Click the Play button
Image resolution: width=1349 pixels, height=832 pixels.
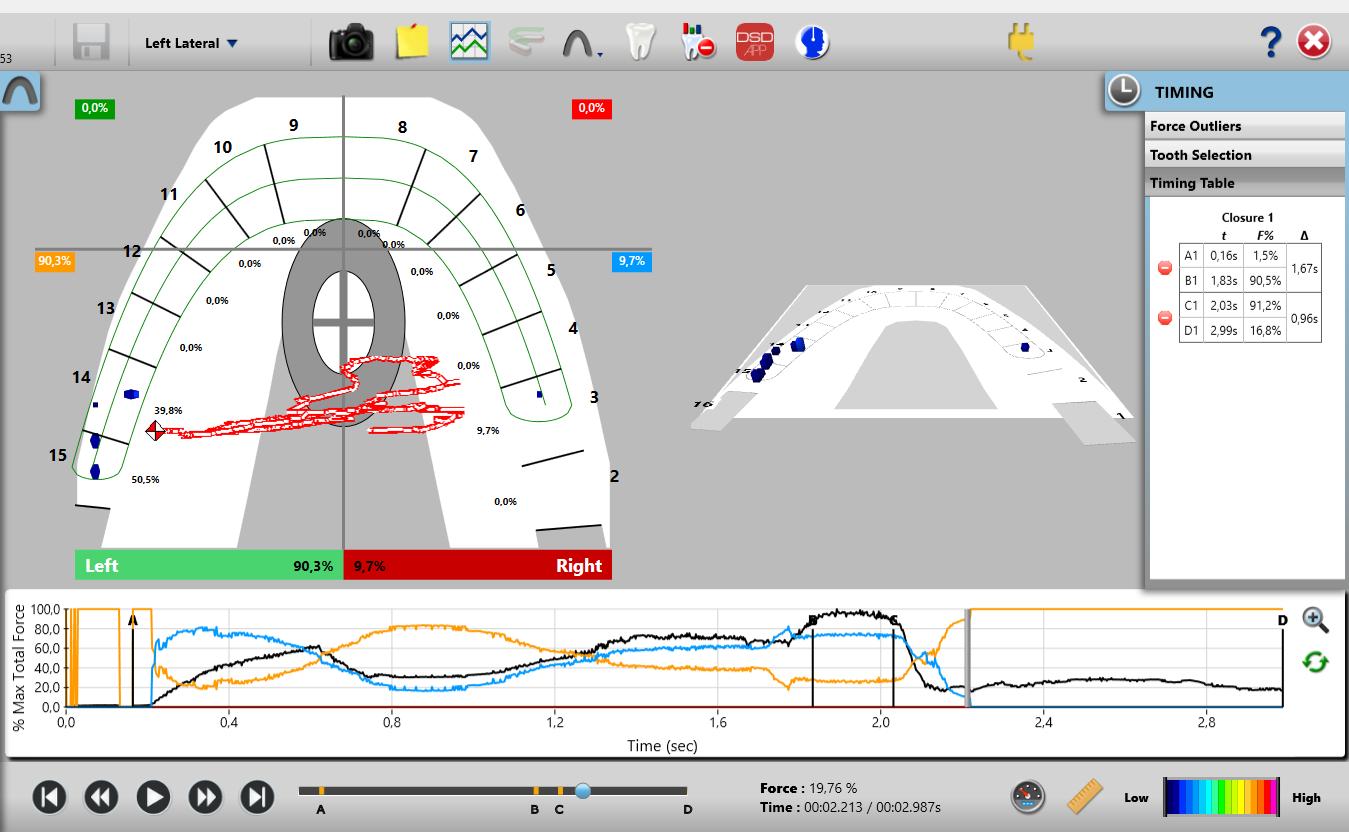point(153,796)
